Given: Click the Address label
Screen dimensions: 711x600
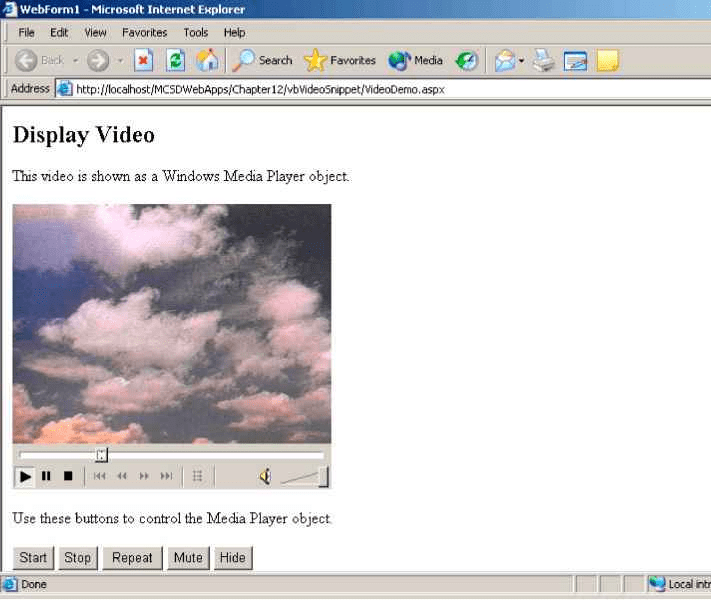Looking at the screenshot, I should (30, 88).
